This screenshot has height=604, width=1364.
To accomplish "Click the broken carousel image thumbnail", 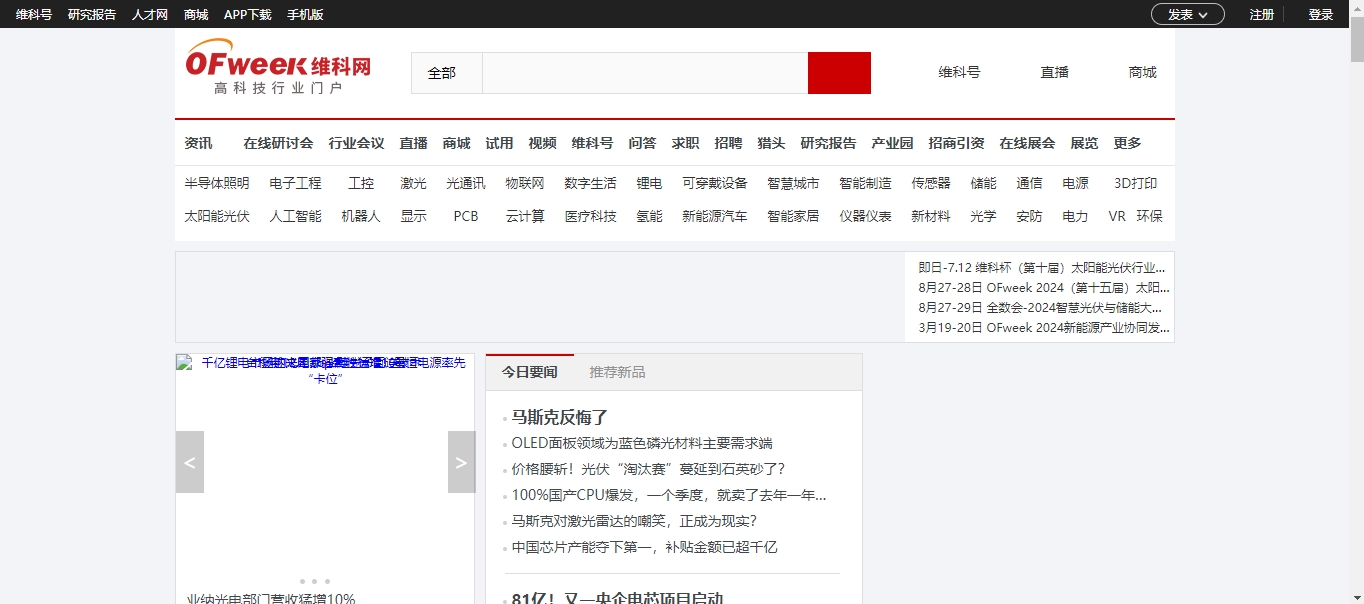I will (184, 362).
